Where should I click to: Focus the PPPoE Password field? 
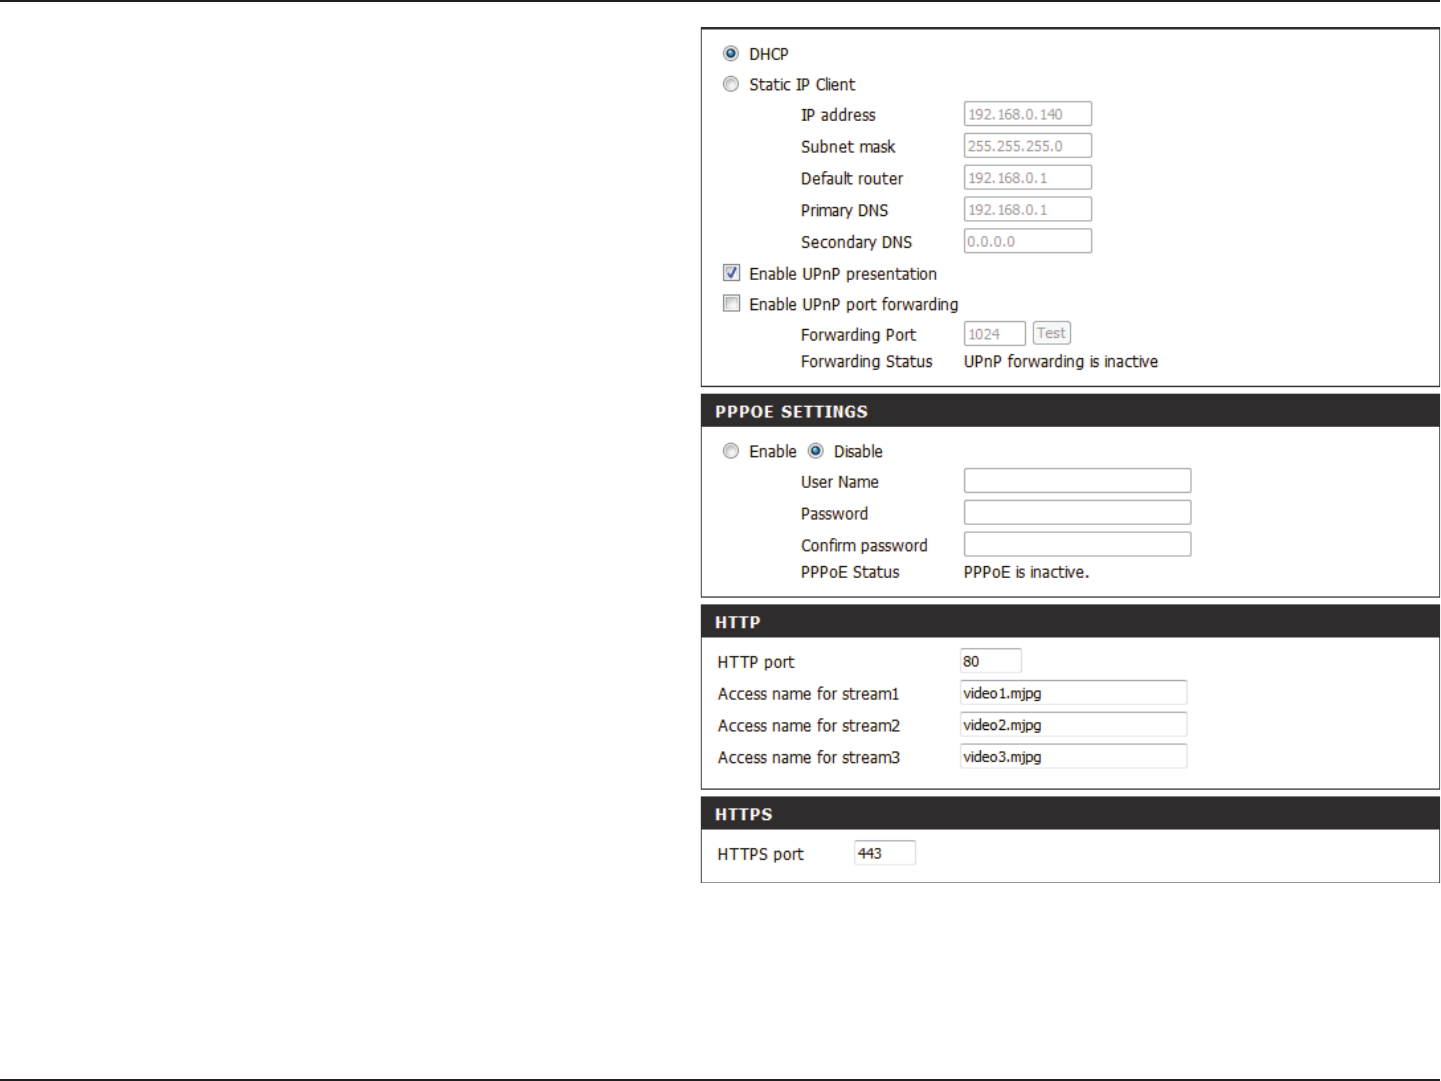1078,513
